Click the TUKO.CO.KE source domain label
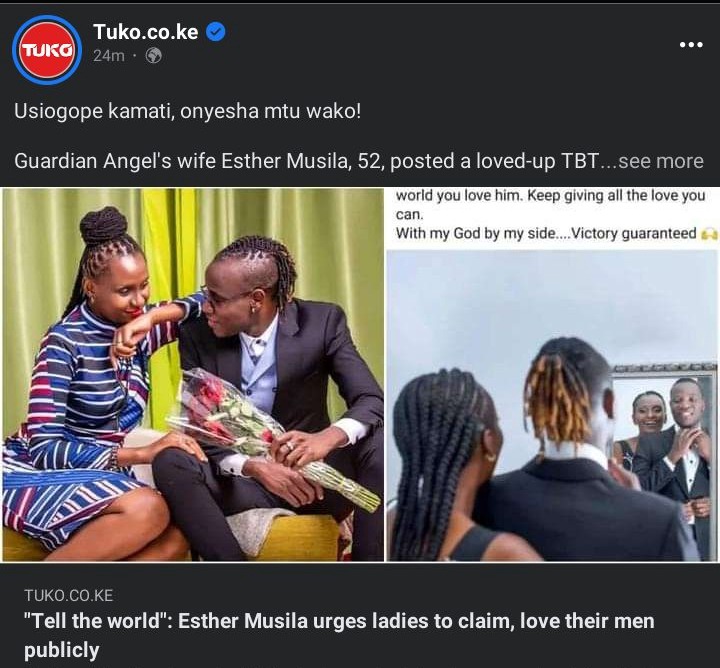Viewport: 720px width, 668px height. (68, 595)
